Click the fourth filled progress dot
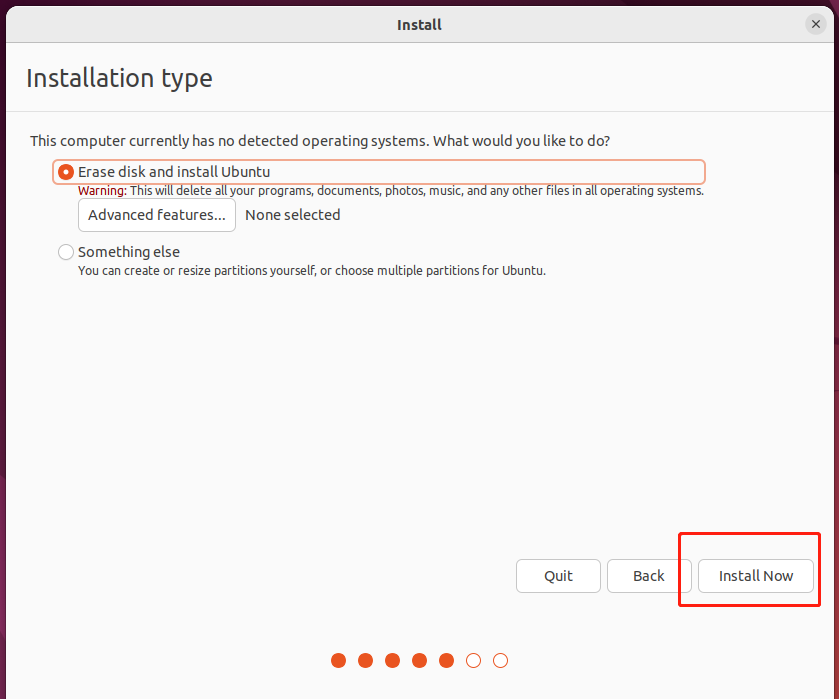Screen dimensions: 839x699 (419, 660)
